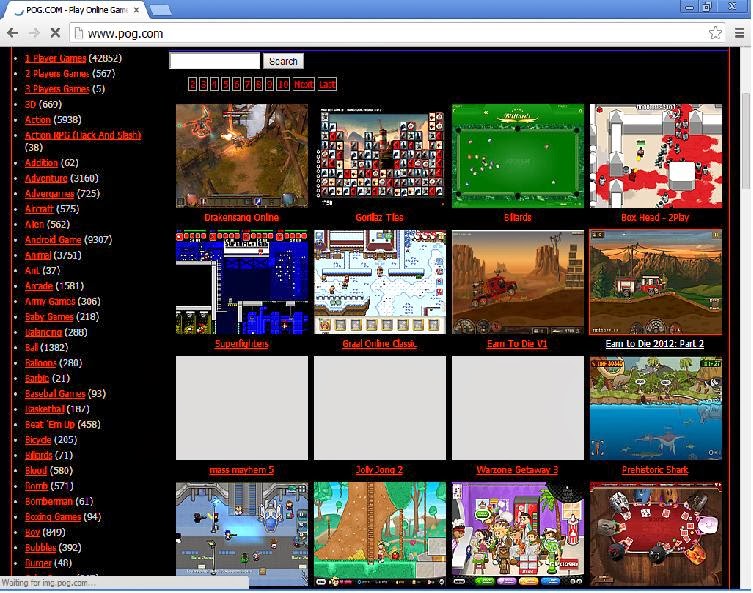Open the Basketball category link

[x=45, y=409]
